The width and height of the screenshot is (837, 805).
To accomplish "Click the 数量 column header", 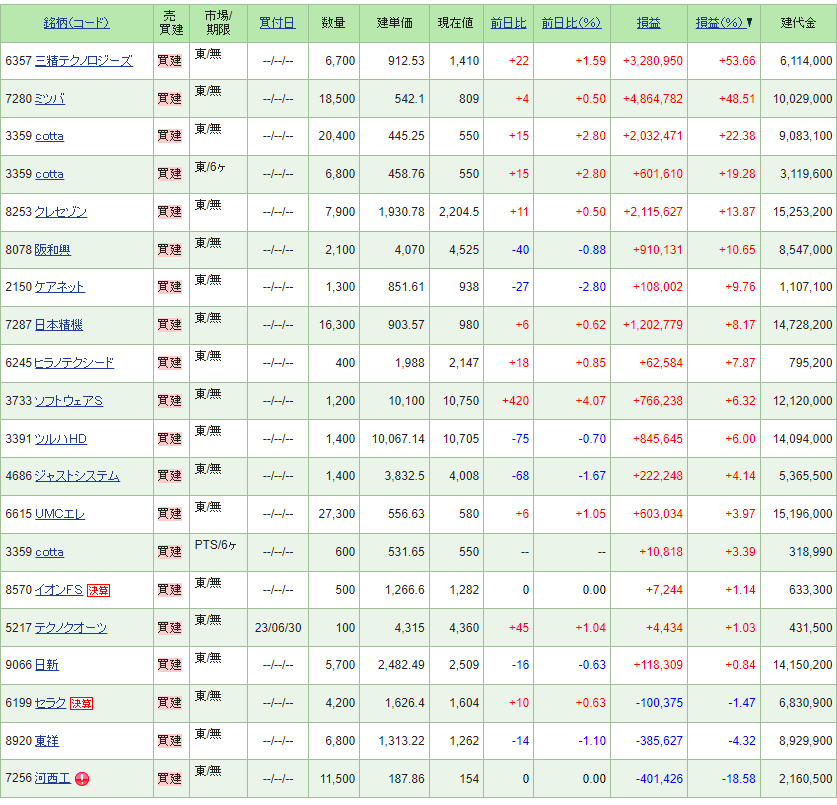I will tap(334, 22).
